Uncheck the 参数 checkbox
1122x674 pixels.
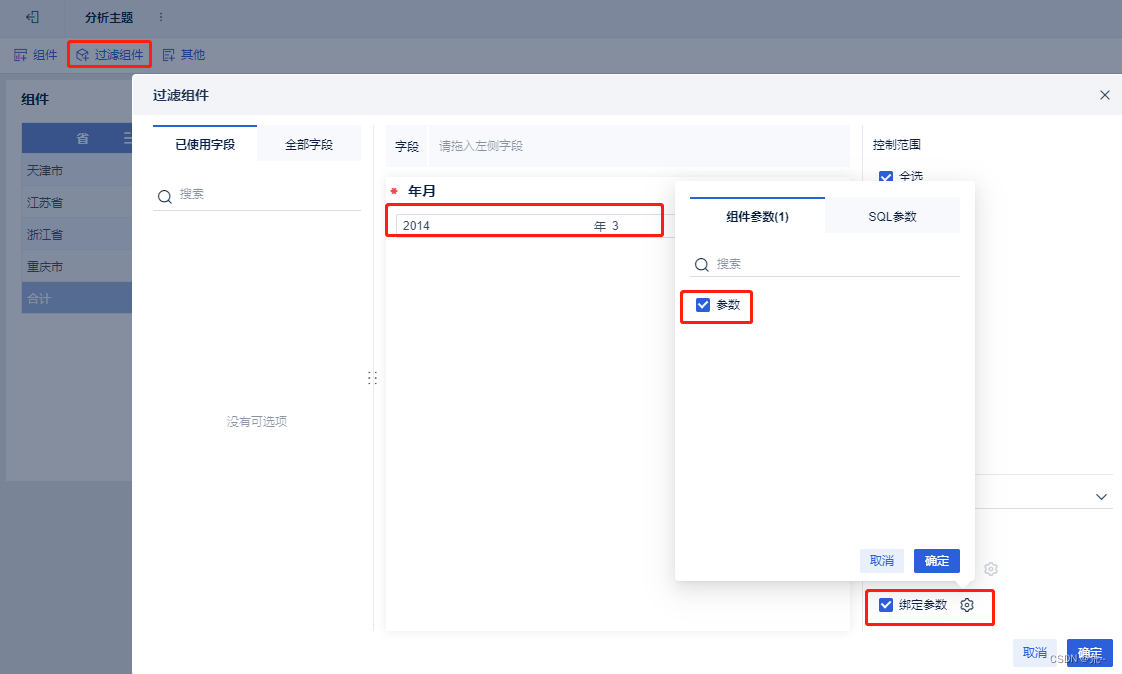[703, 305]
